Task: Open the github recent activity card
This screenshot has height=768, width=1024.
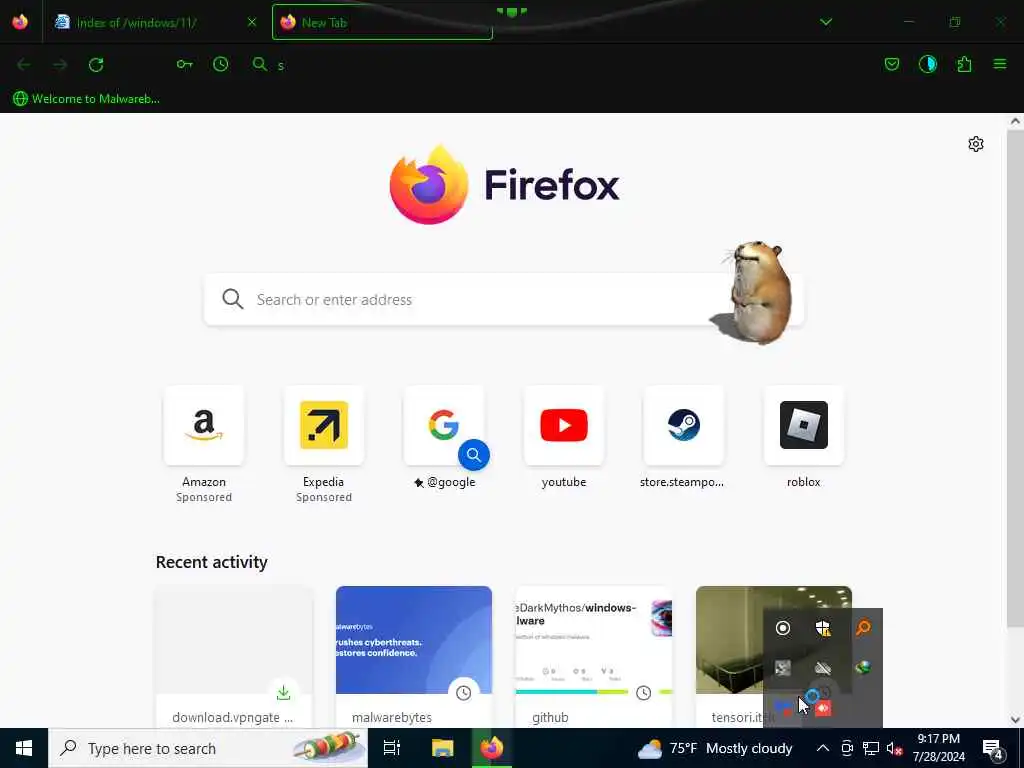Action: [x=594, y=656]
